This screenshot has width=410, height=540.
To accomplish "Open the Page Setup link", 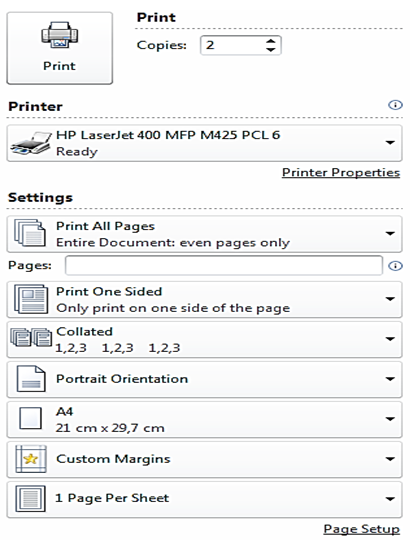I will point(361,529).
